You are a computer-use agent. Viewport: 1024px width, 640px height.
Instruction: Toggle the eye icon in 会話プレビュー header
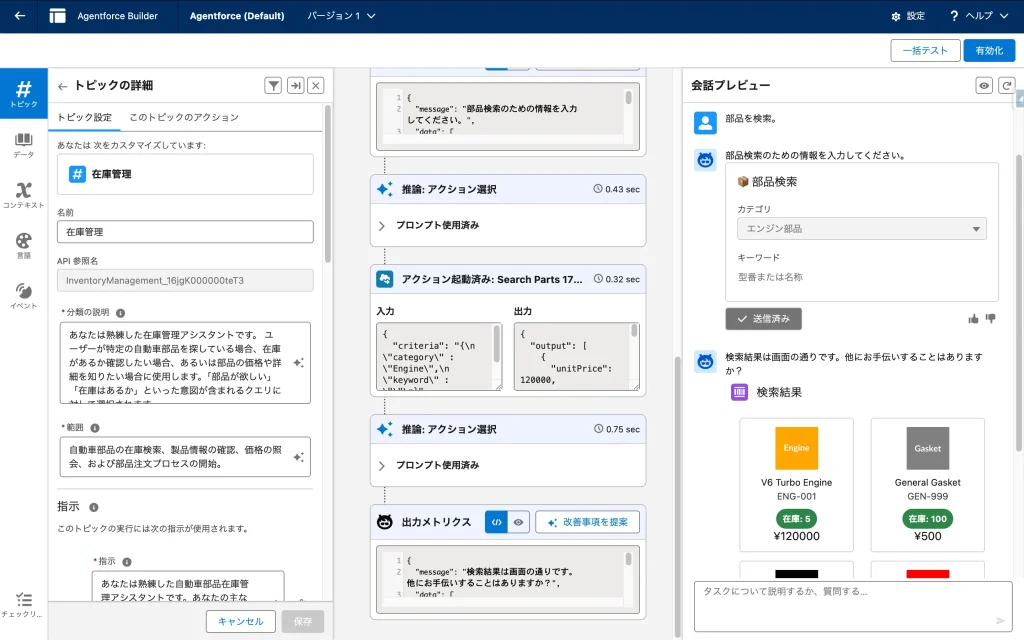coord(984,86)
